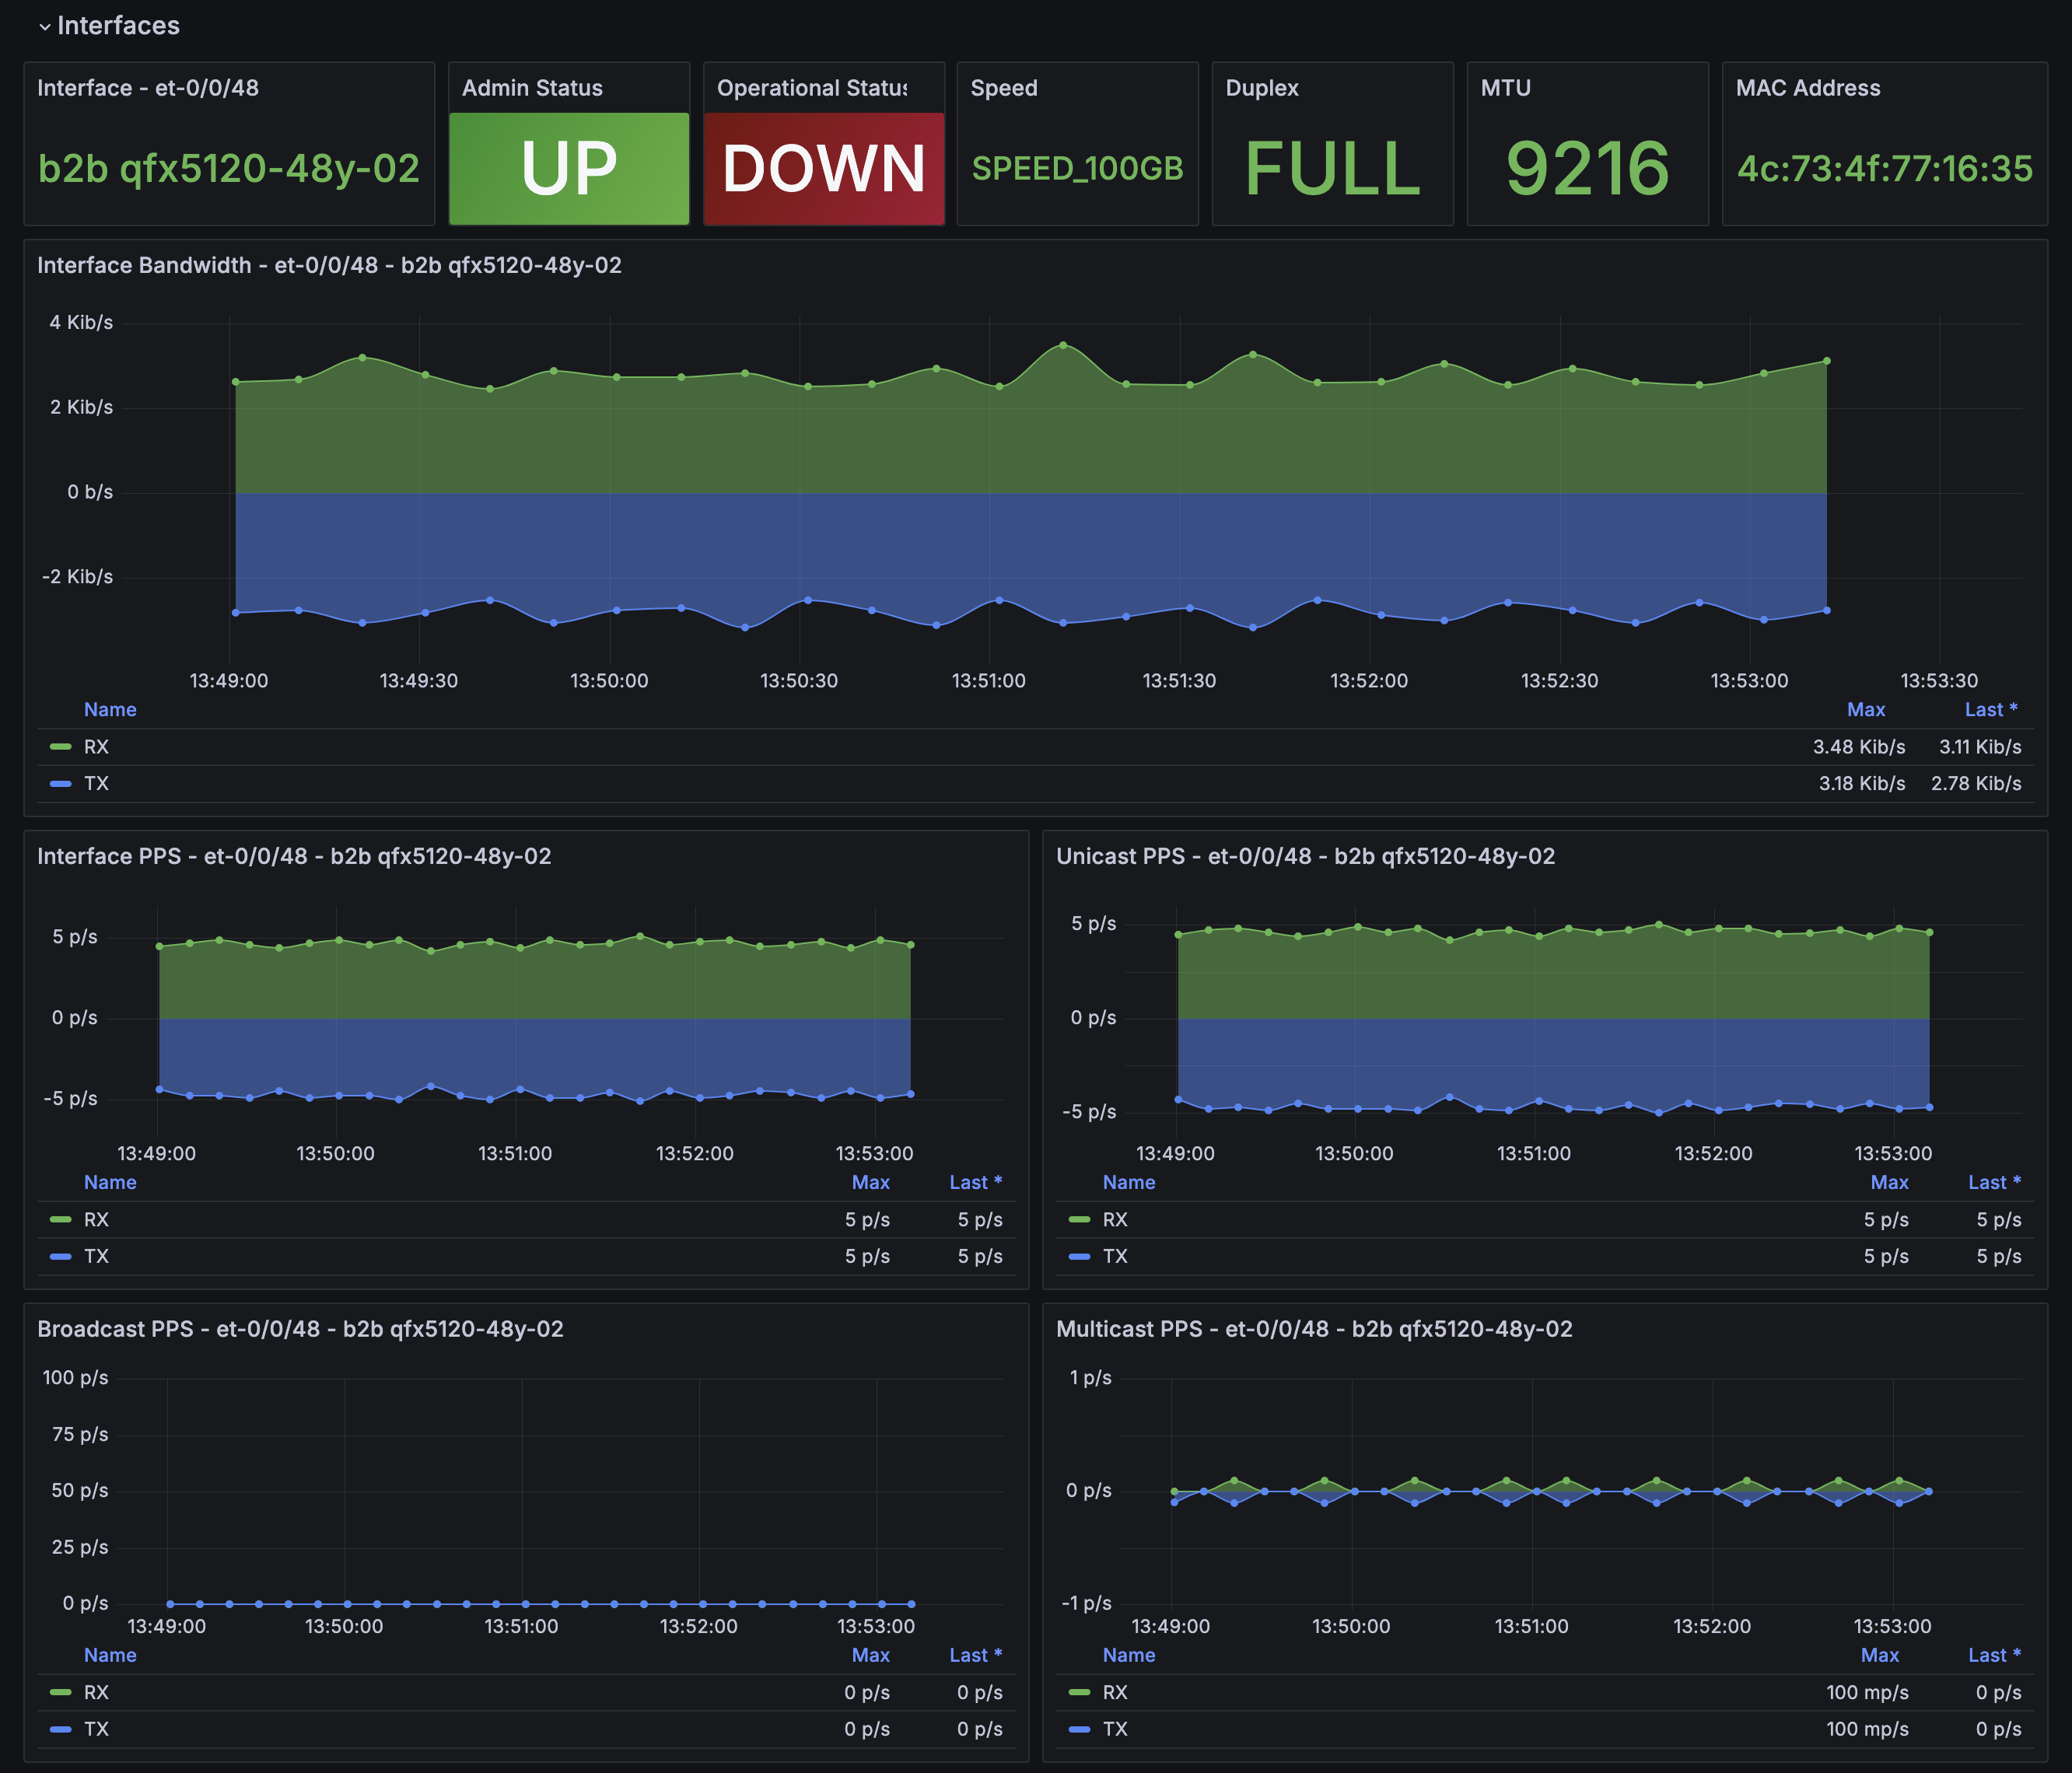Toggle RX series in Broadcast PPS legend
This screenshot has width=2072, height=1773.
coord(96,1693)
